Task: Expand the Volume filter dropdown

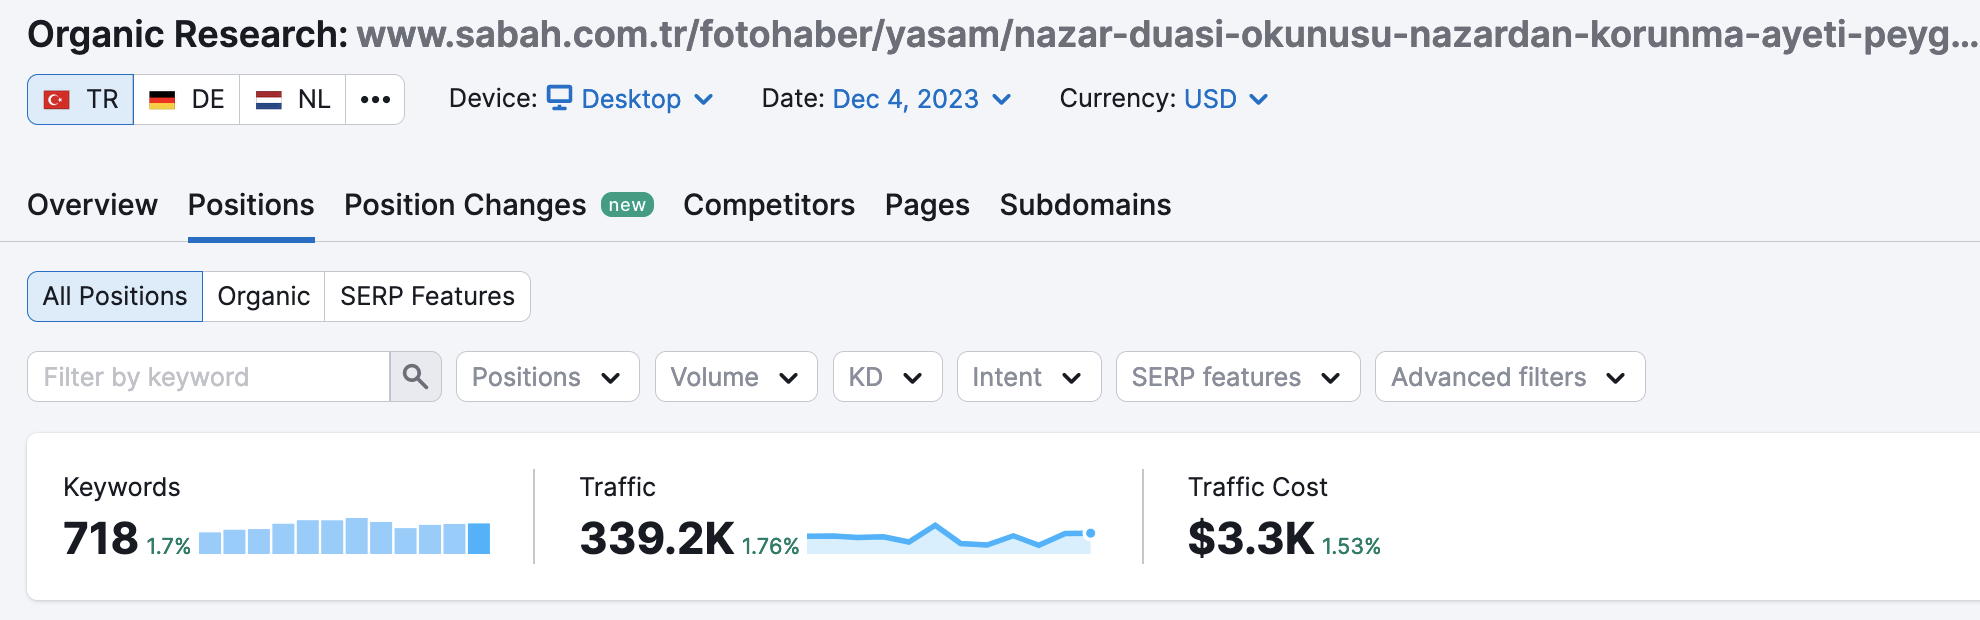Action: pyautogui.click(x=736, y=377)
